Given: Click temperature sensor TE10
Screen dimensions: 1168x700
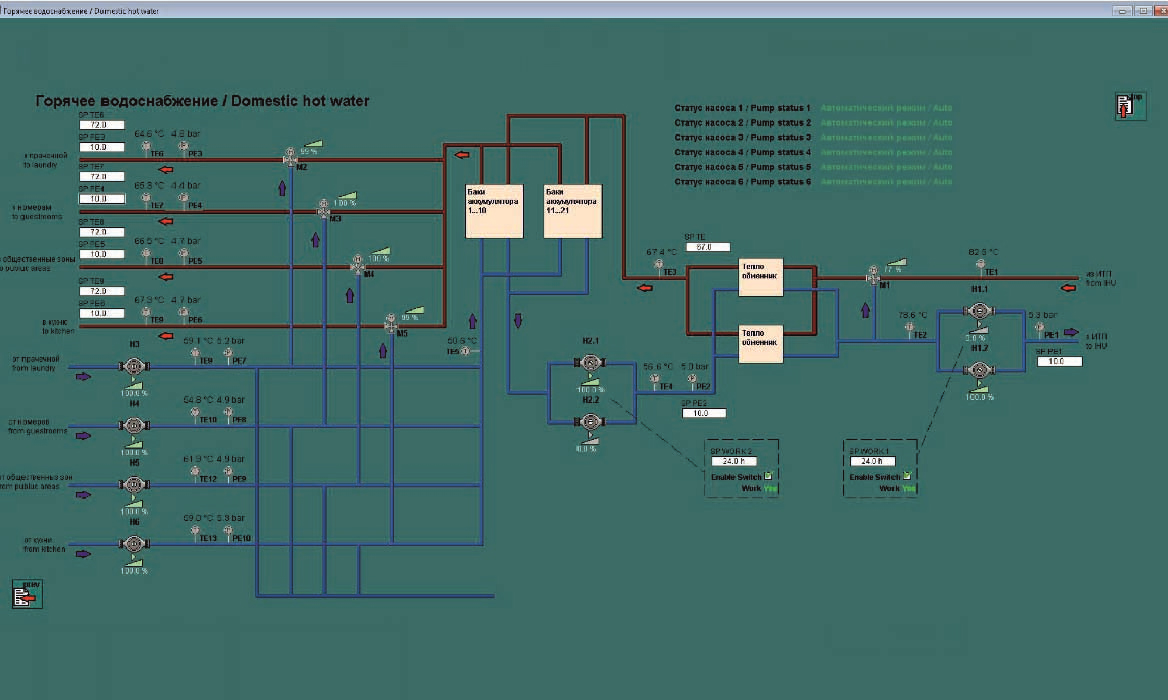Looking at the screenshot, I should click(195, 414).
